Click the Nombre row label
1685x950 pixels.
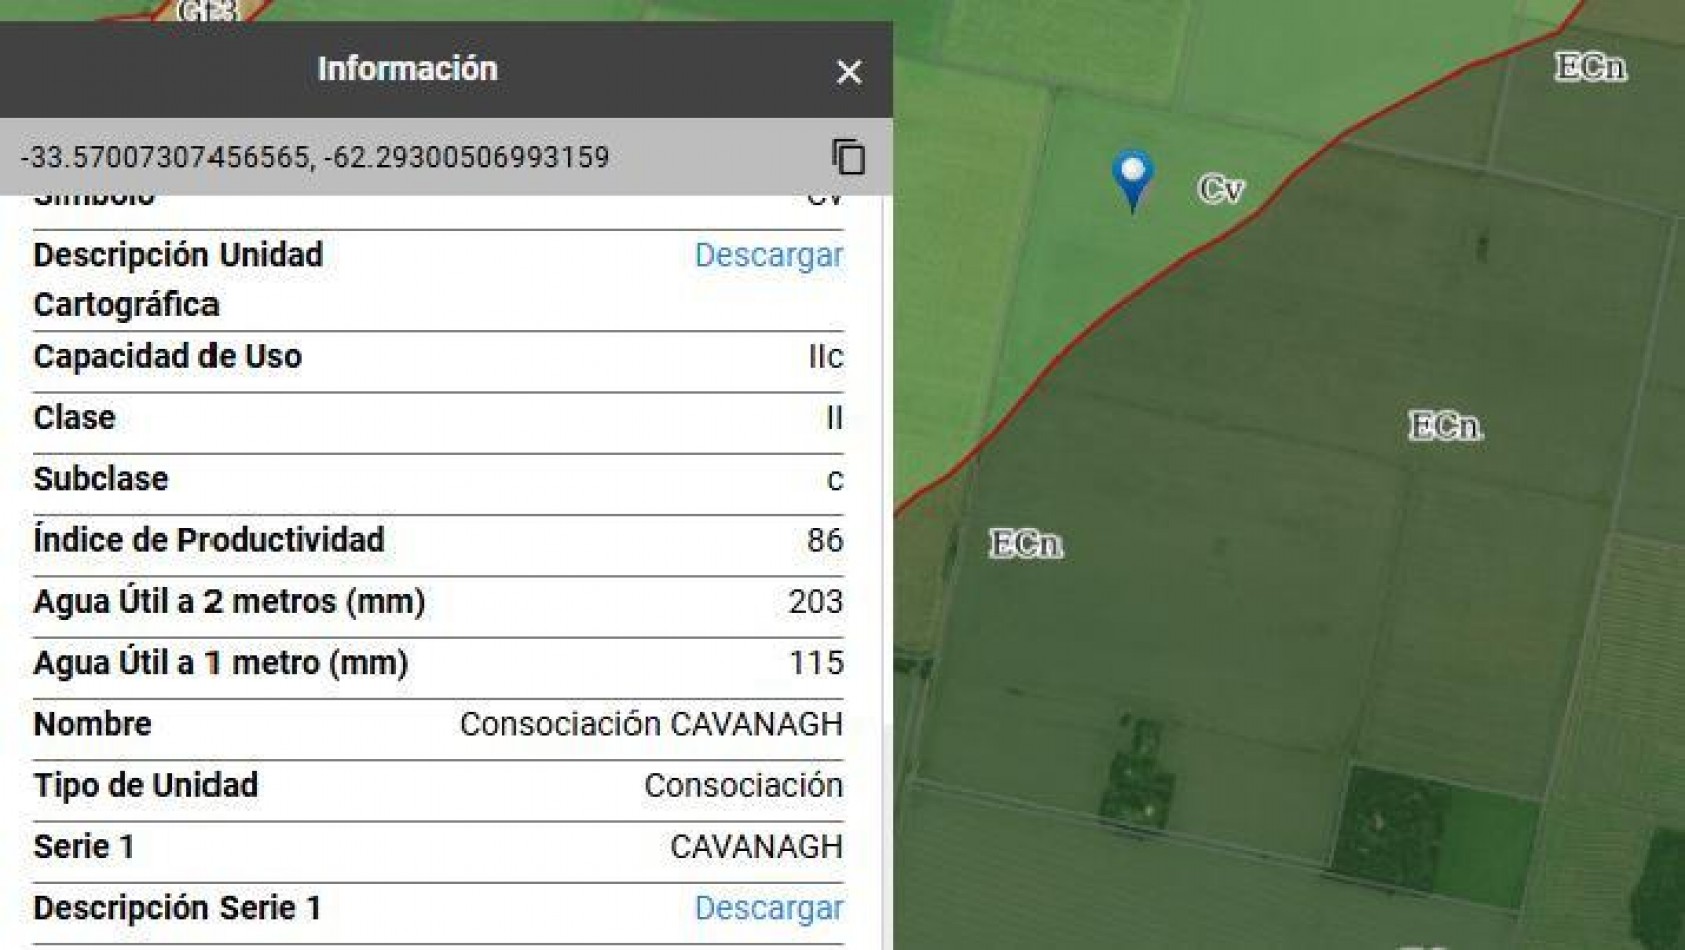point(92,724)
